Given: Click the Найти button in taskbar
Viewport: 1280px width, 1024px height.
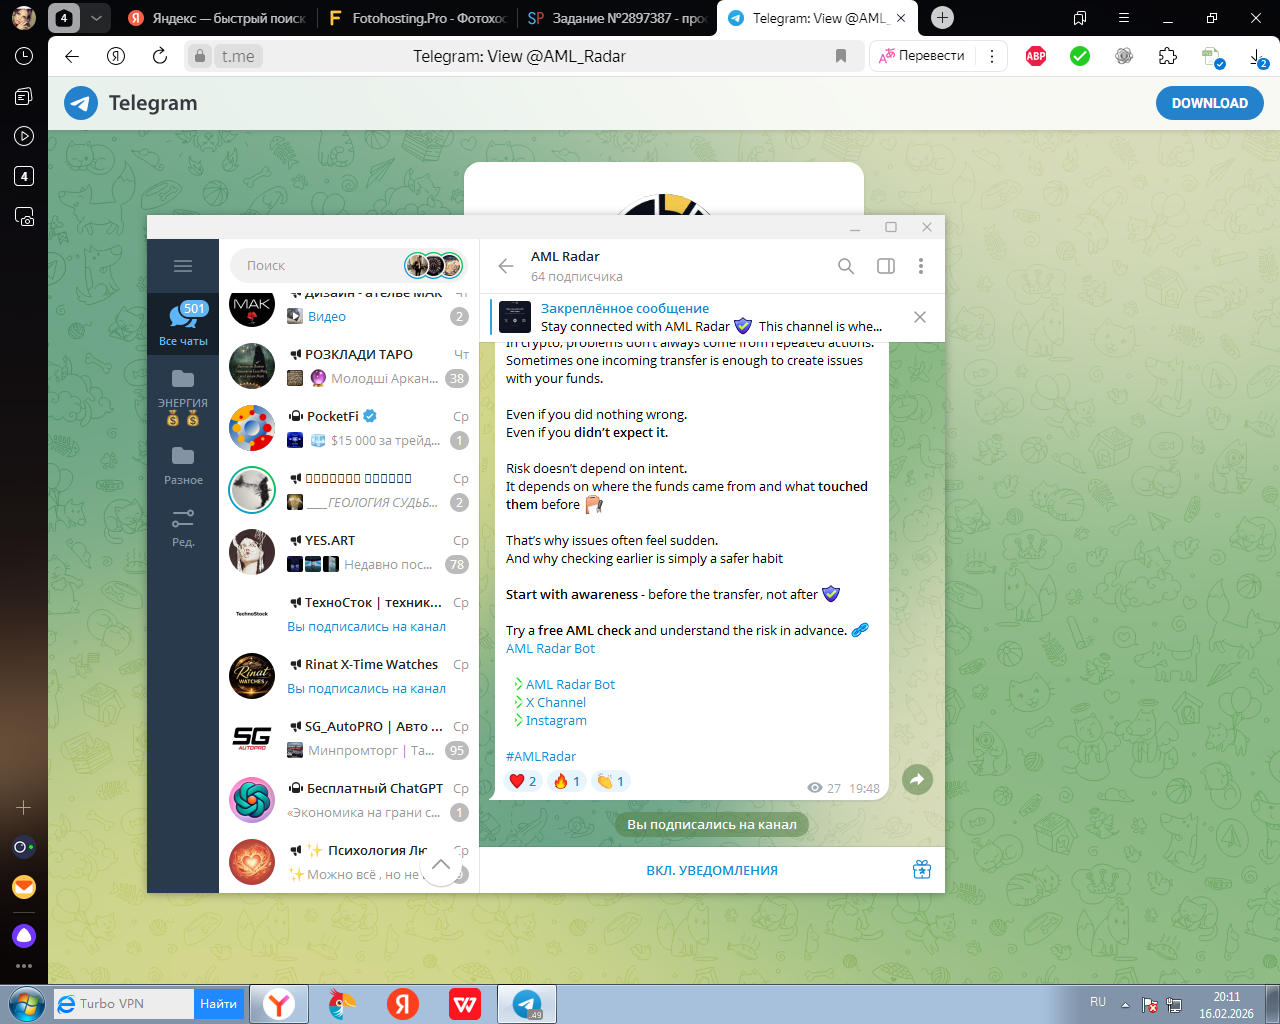Looking at the screenshot, I should pyautogui.click(x=218, y=1004).
